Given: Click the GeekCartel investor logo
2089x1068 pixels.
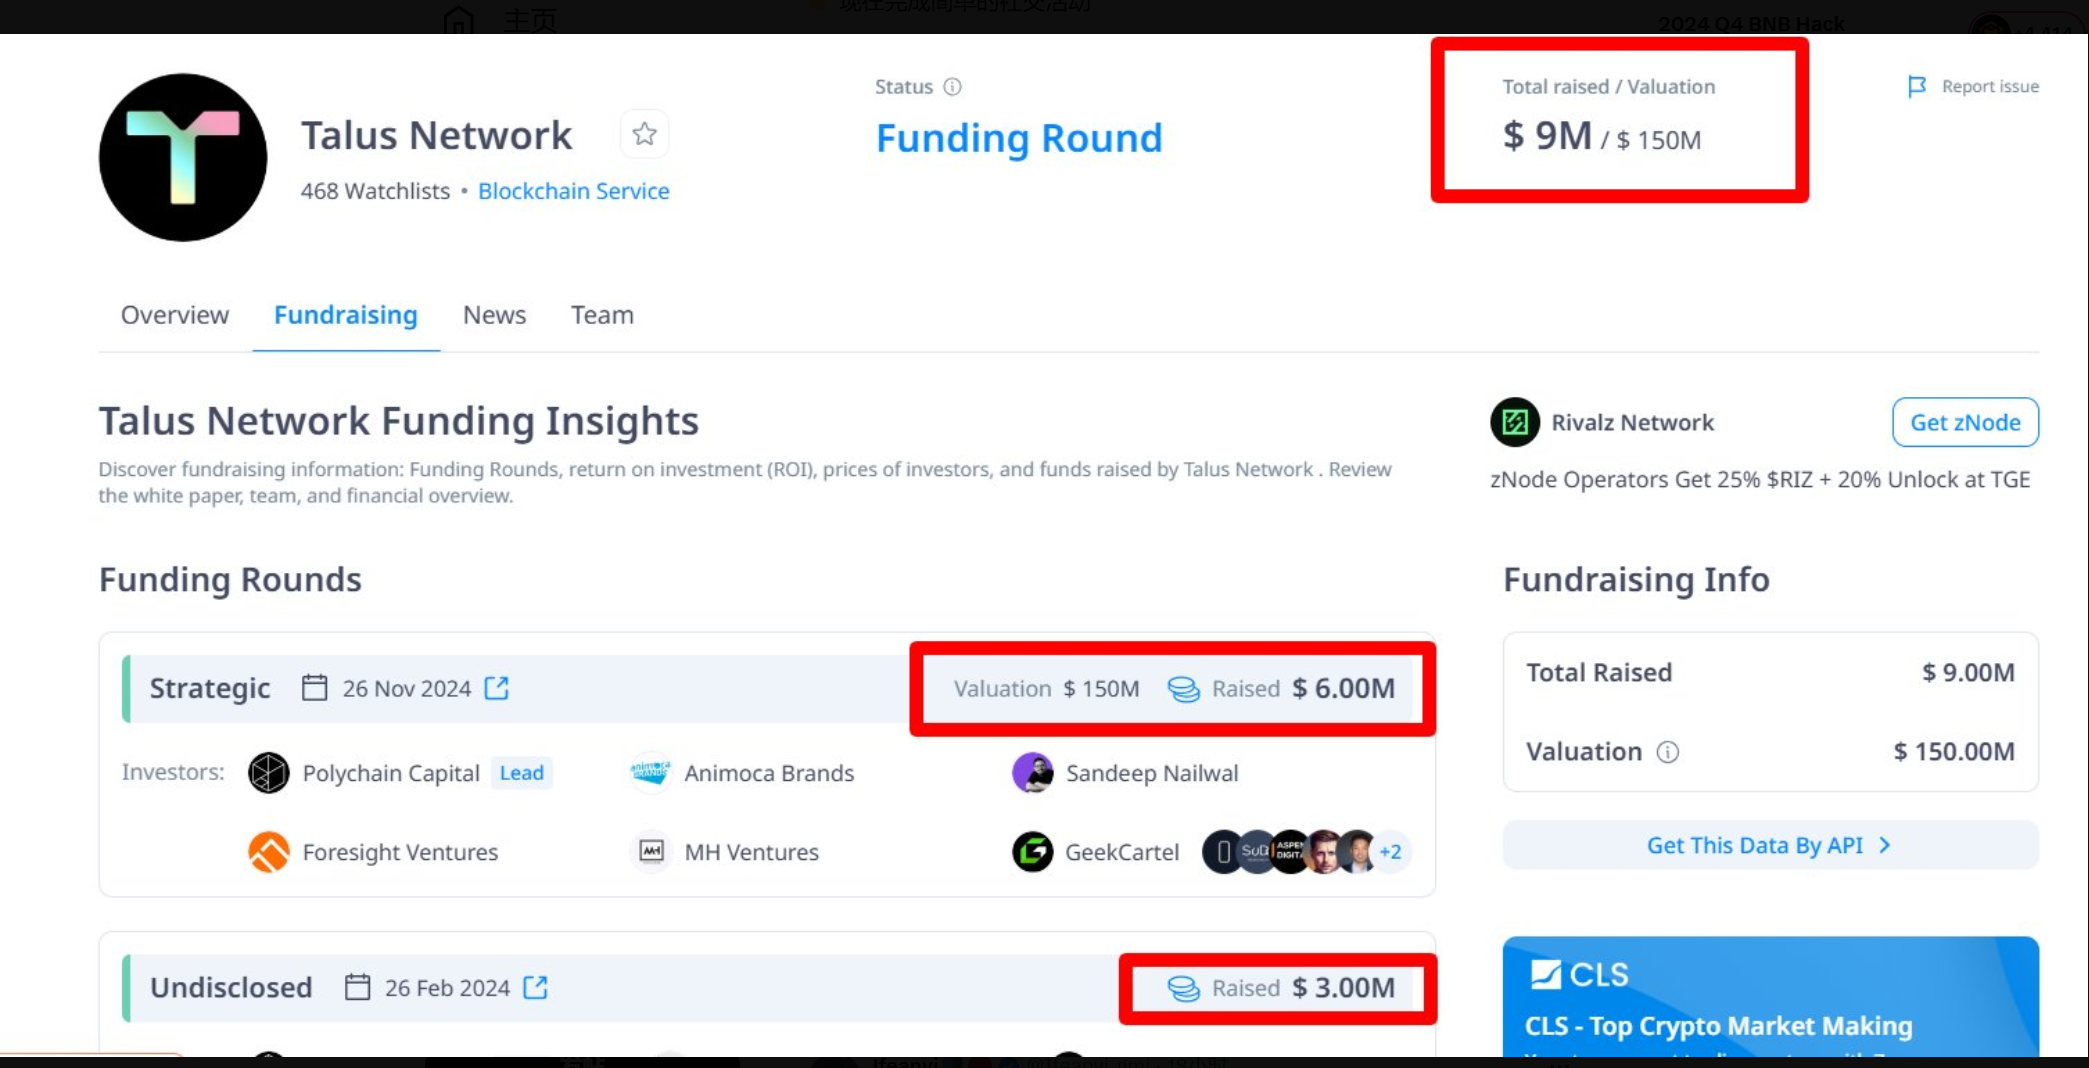Looking at the screenshot, I should coord(1032,852).
